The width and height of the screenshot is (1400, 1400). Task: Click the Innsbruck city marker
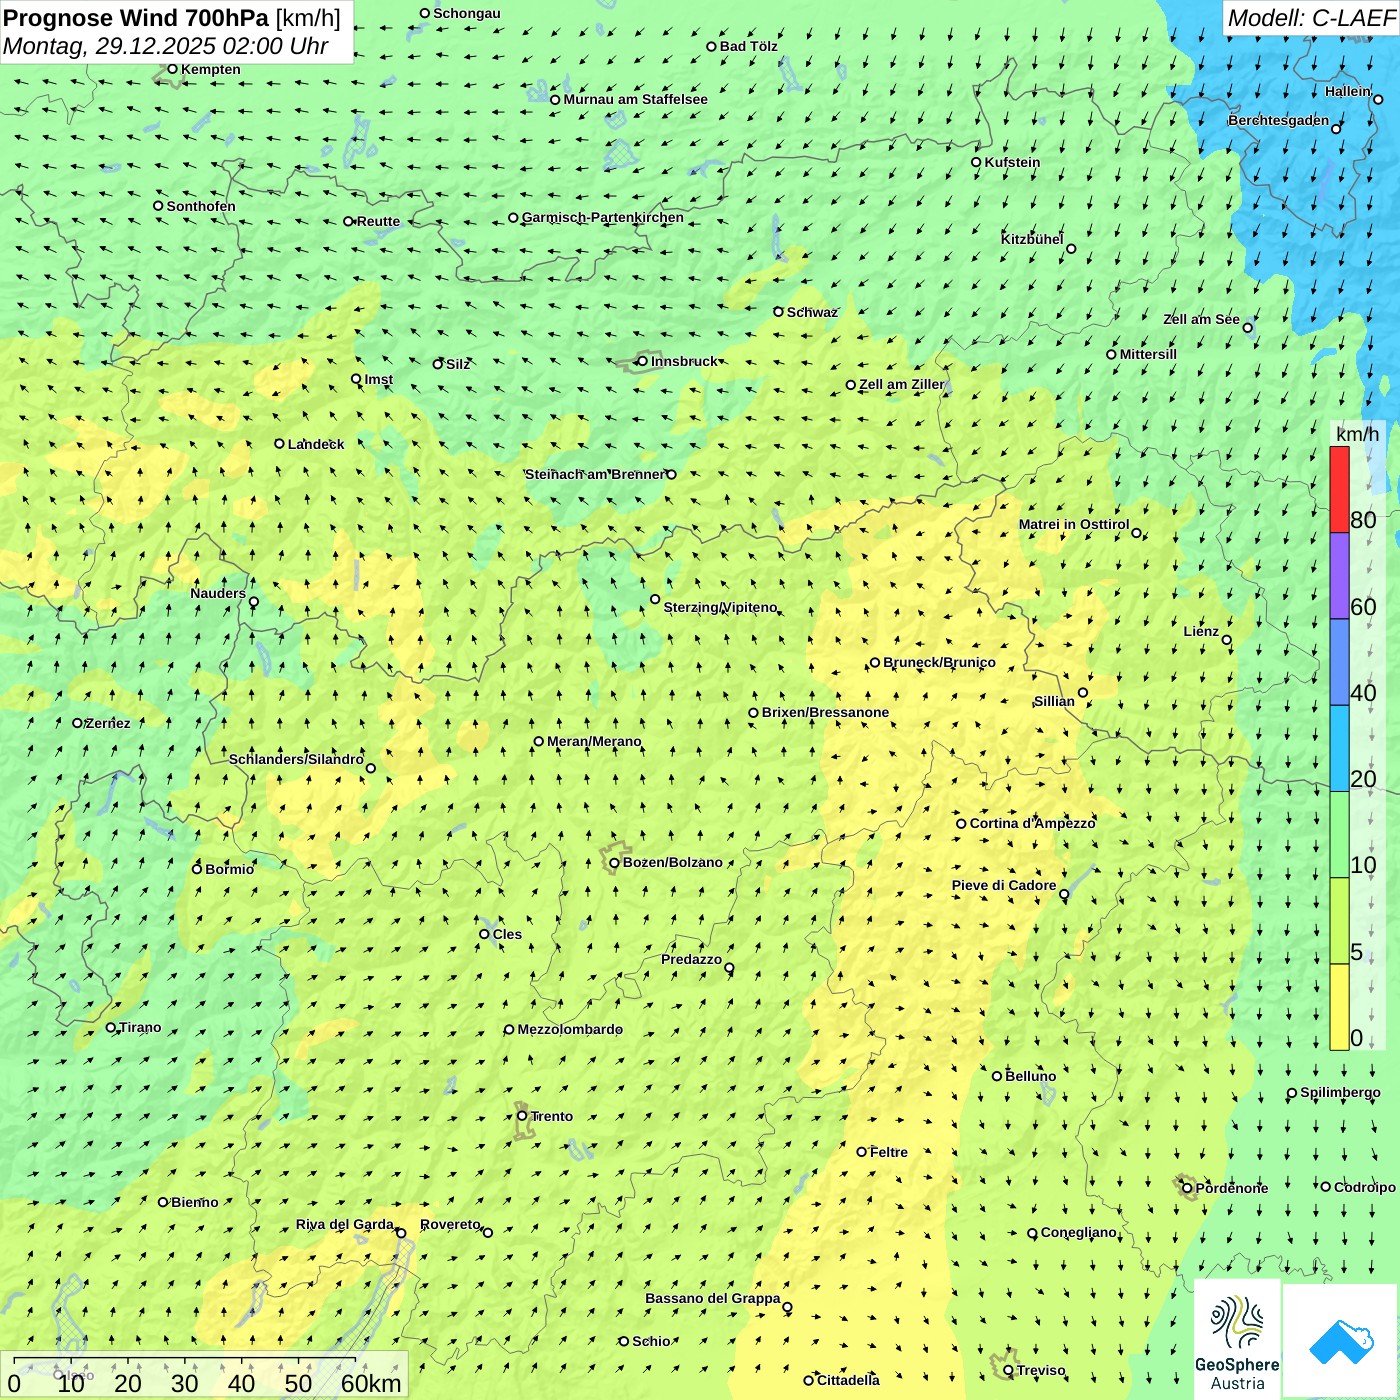(x=642, y=361)
